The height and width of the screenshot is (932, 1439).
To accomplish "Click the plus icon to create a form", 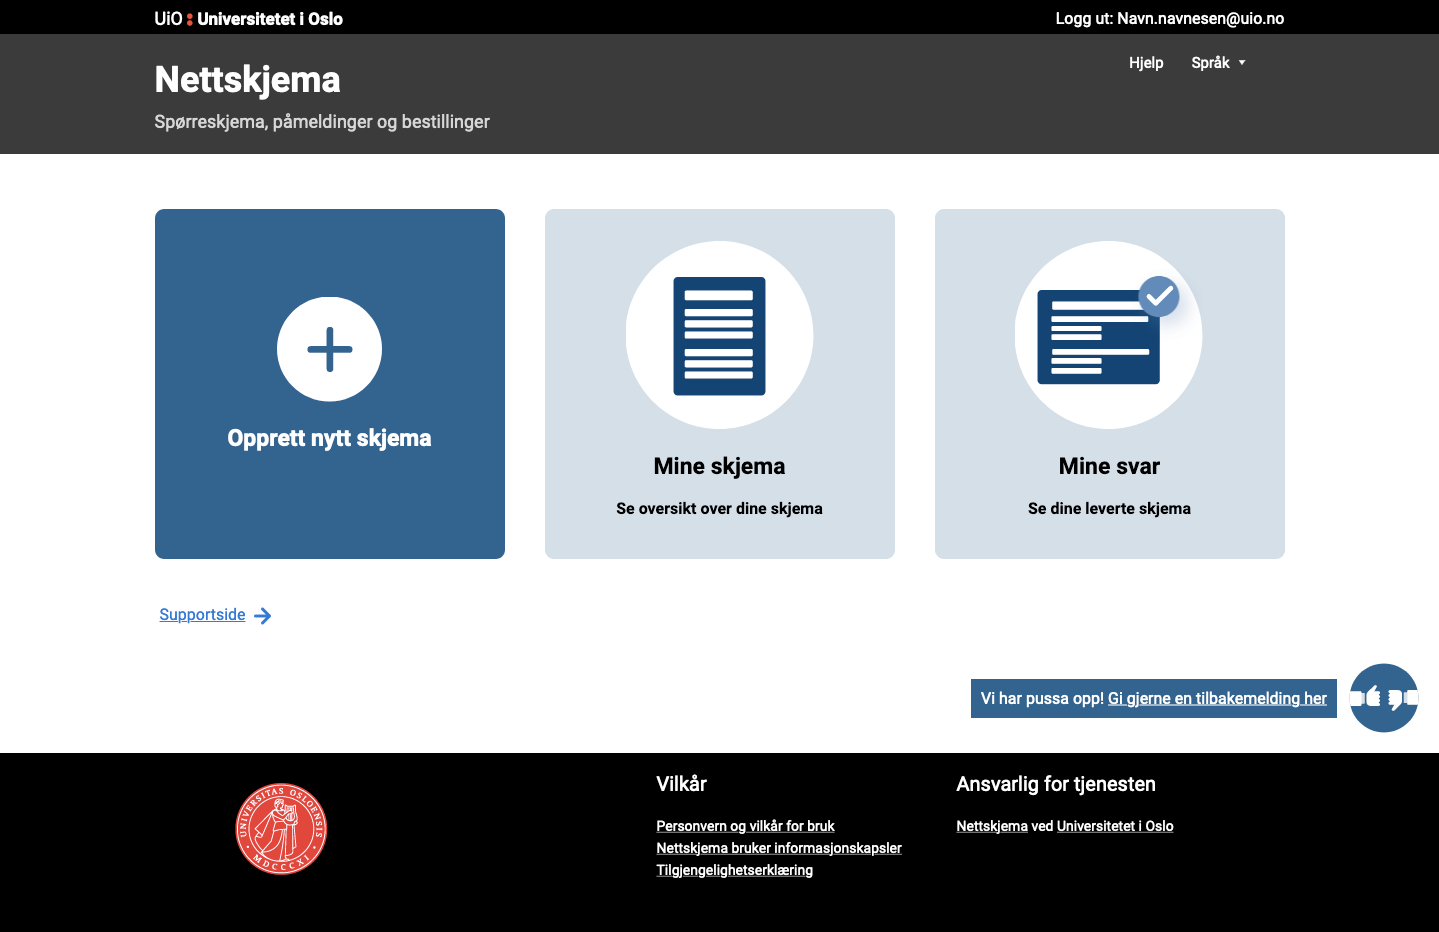I will [x=329, y=349].
